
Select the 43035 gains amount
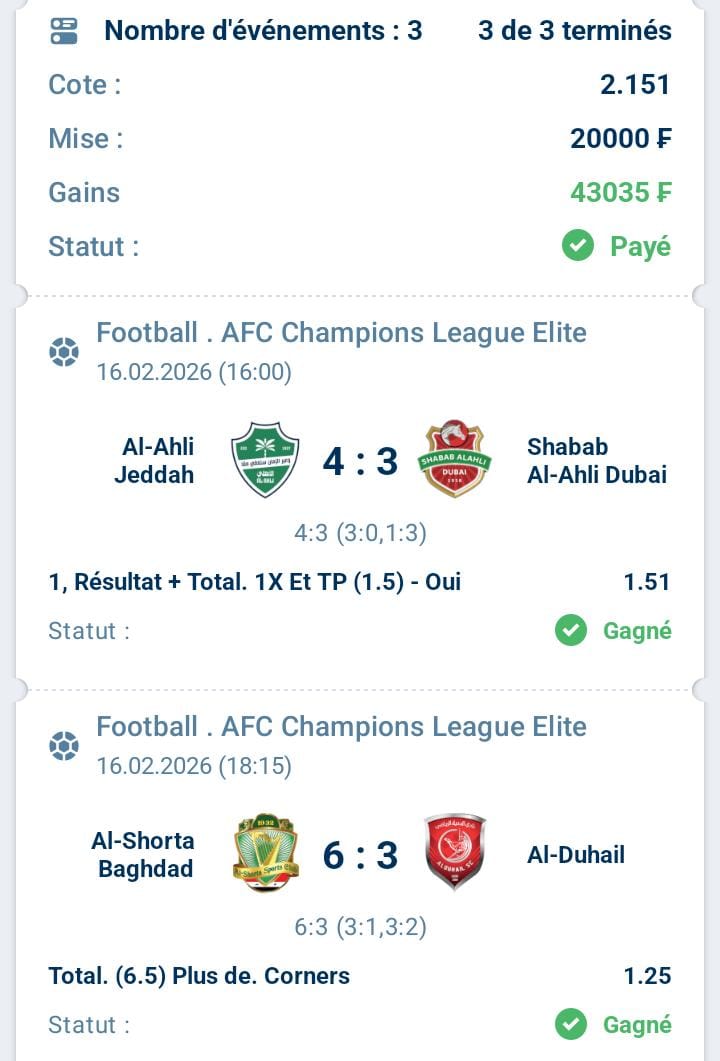(620, 192)
